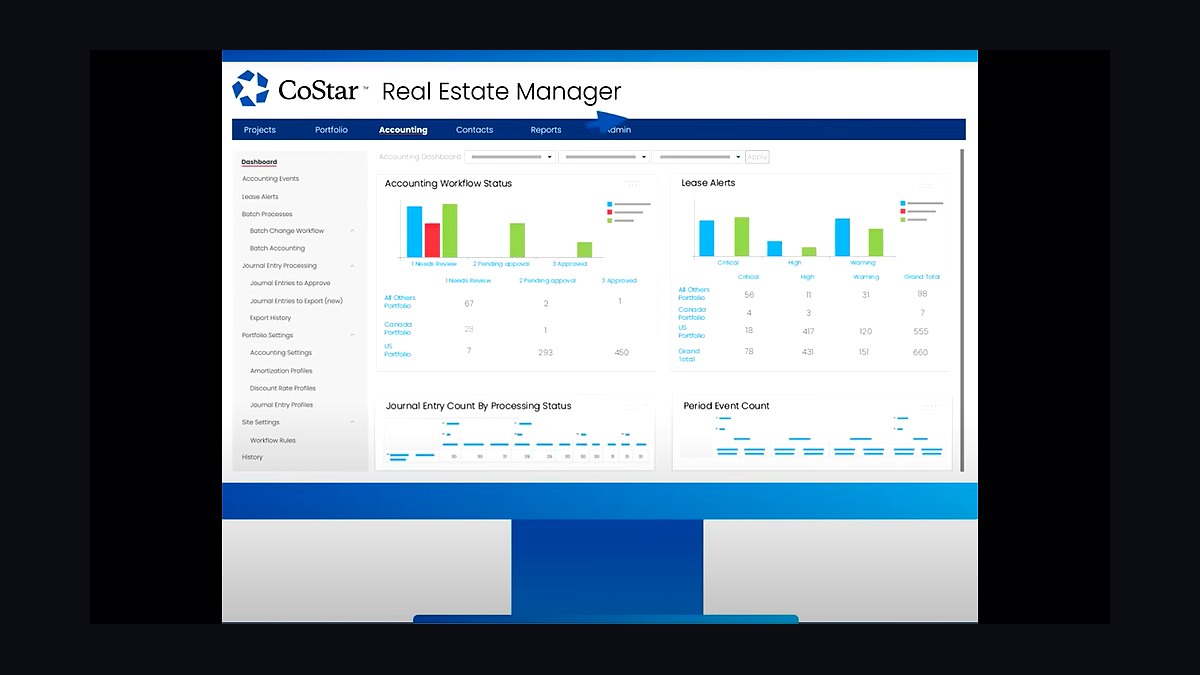Screen dimensions: 1200x675
Task: Open Journal Entries to Export (new)
Action: click(296, 301)
